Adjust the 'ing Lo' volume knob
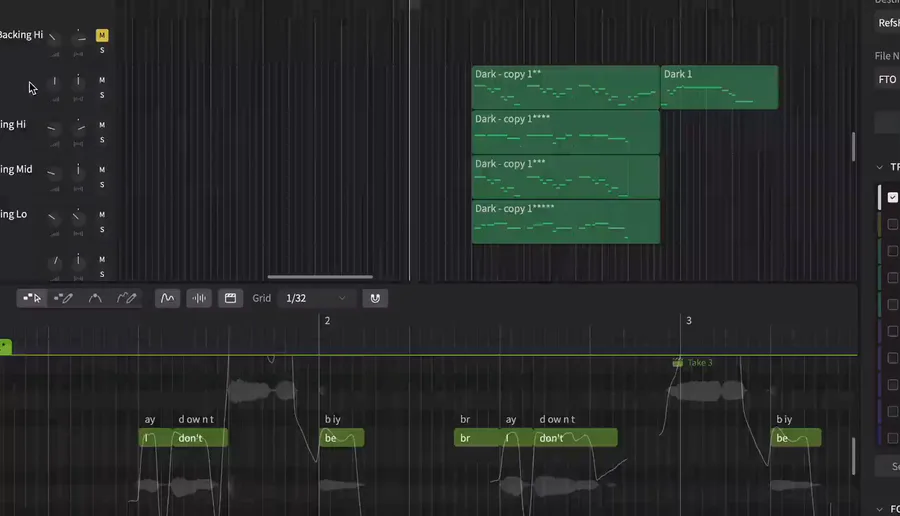Viewport: 900px width, 516px height. point(53,217)
